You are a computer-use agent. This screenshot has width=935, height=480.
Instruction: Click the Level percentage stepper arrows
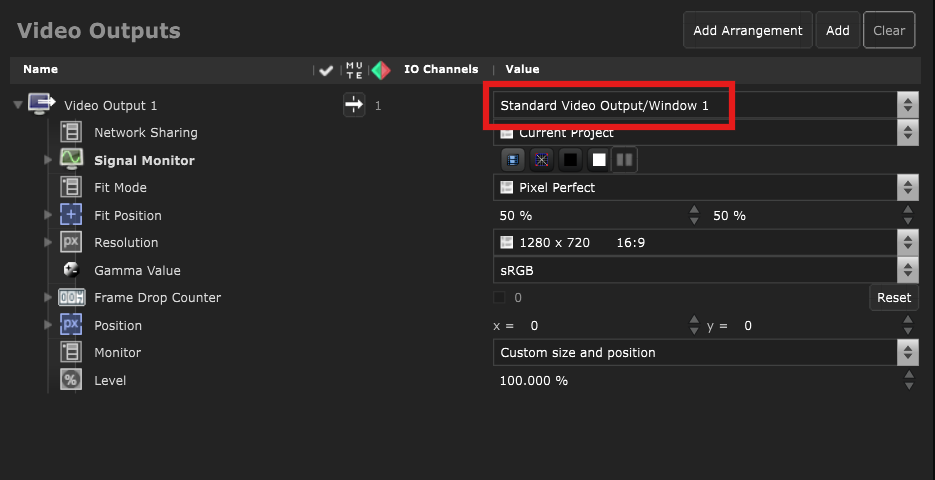[909, 380]
